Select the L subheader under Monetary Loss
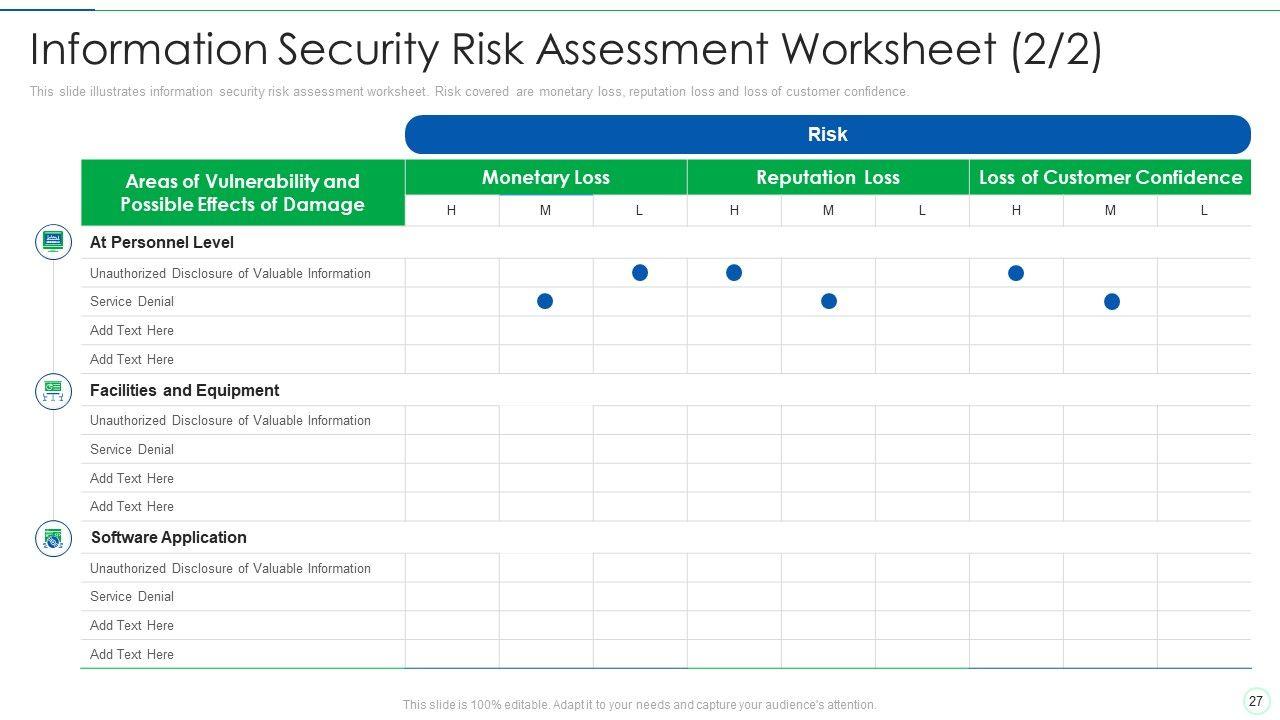 [x=640, y=210]
